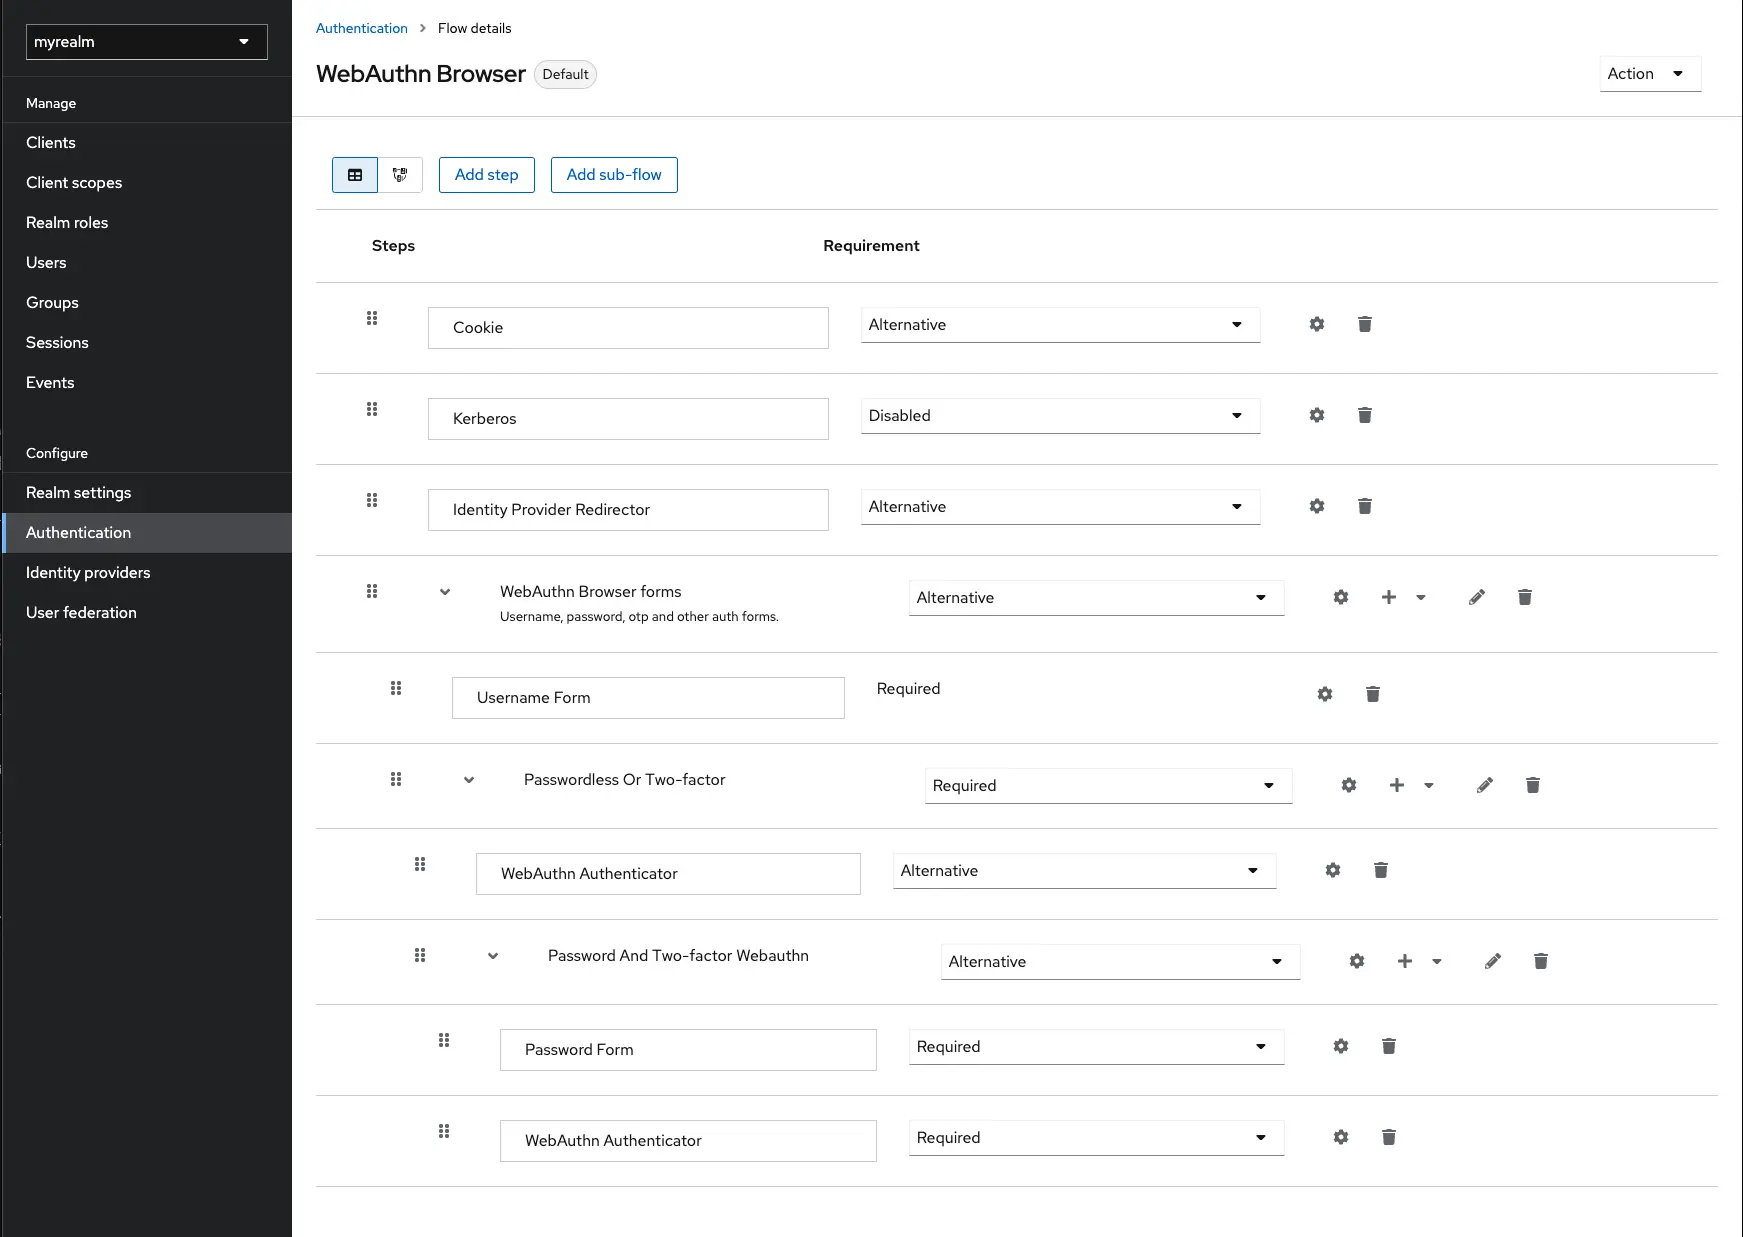1743x1237 pixels.
Task: Delete the Identity Provider Redirector step
Action: point(1364,506)
